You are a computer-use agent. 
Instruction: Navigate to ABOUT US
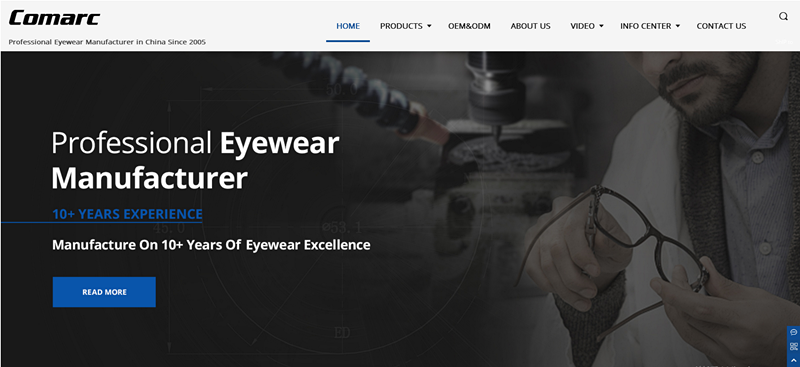pyautogui.click(x=531, y=26)
